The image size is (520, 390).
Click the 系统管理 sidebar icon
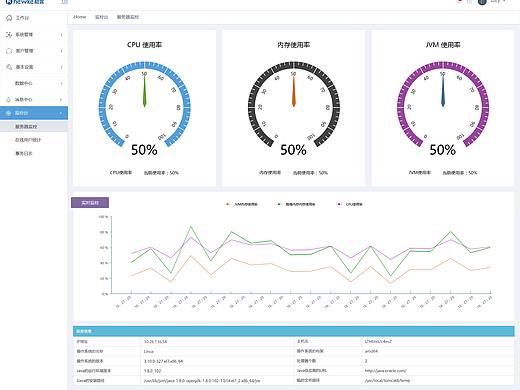click(x=9, y=35)
